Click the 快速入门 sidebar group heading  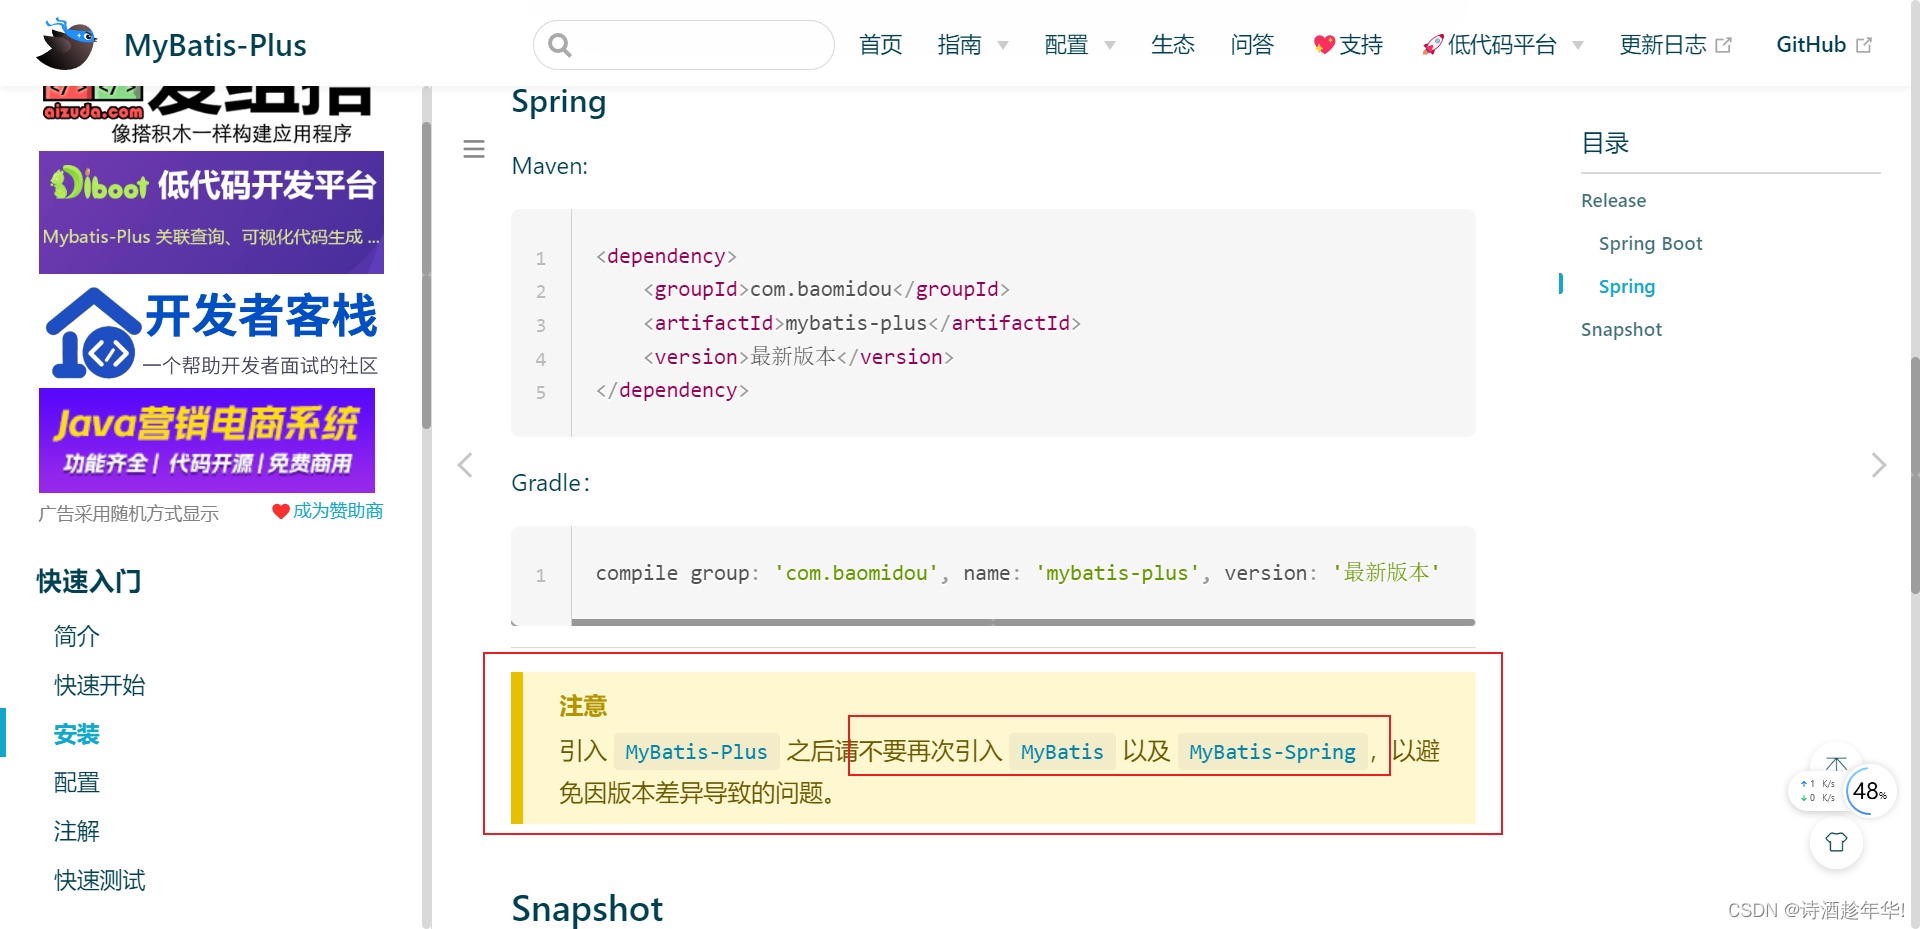[x=89, y=582]
